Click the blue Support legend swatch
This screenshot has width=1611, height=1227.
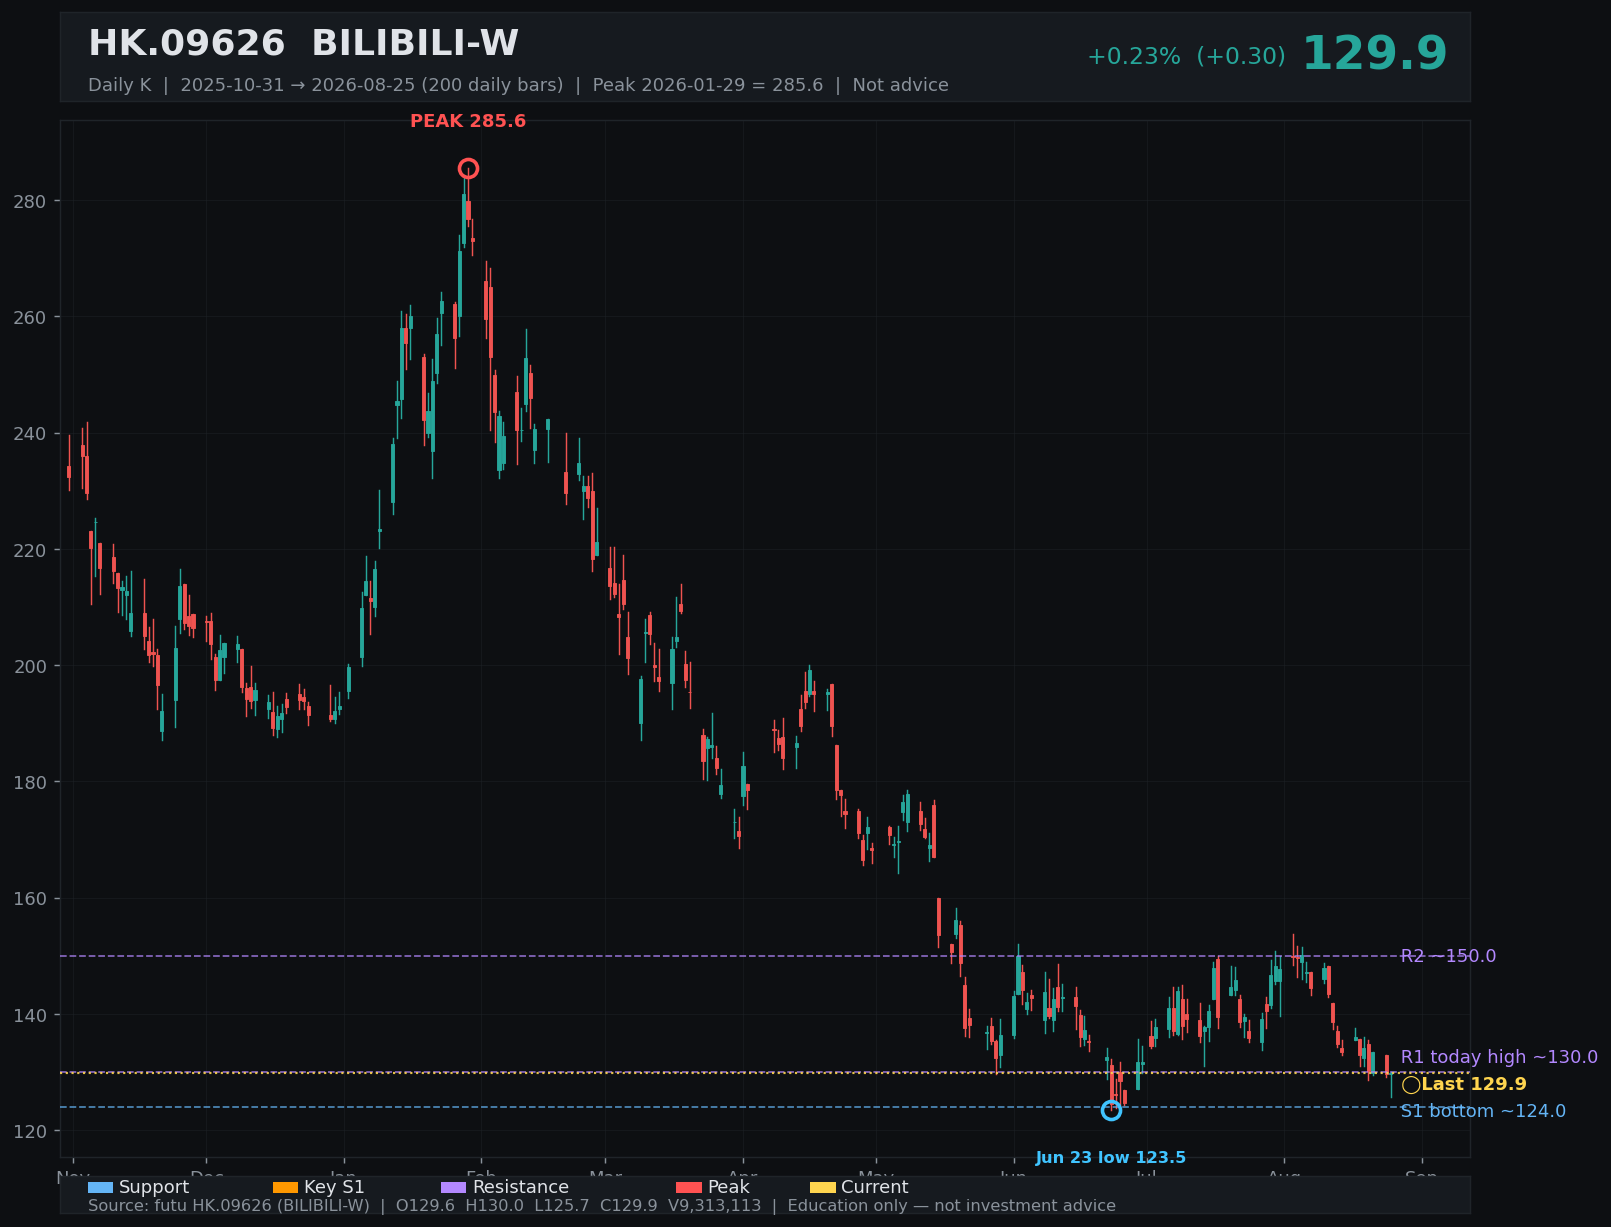pyautogui.click(x=100, y=1187)
